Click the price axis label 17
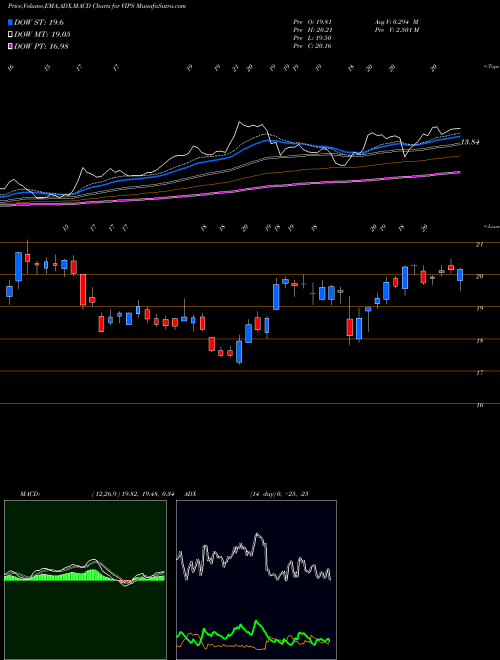Screen dimensions: 500x660 pos(479,373)
